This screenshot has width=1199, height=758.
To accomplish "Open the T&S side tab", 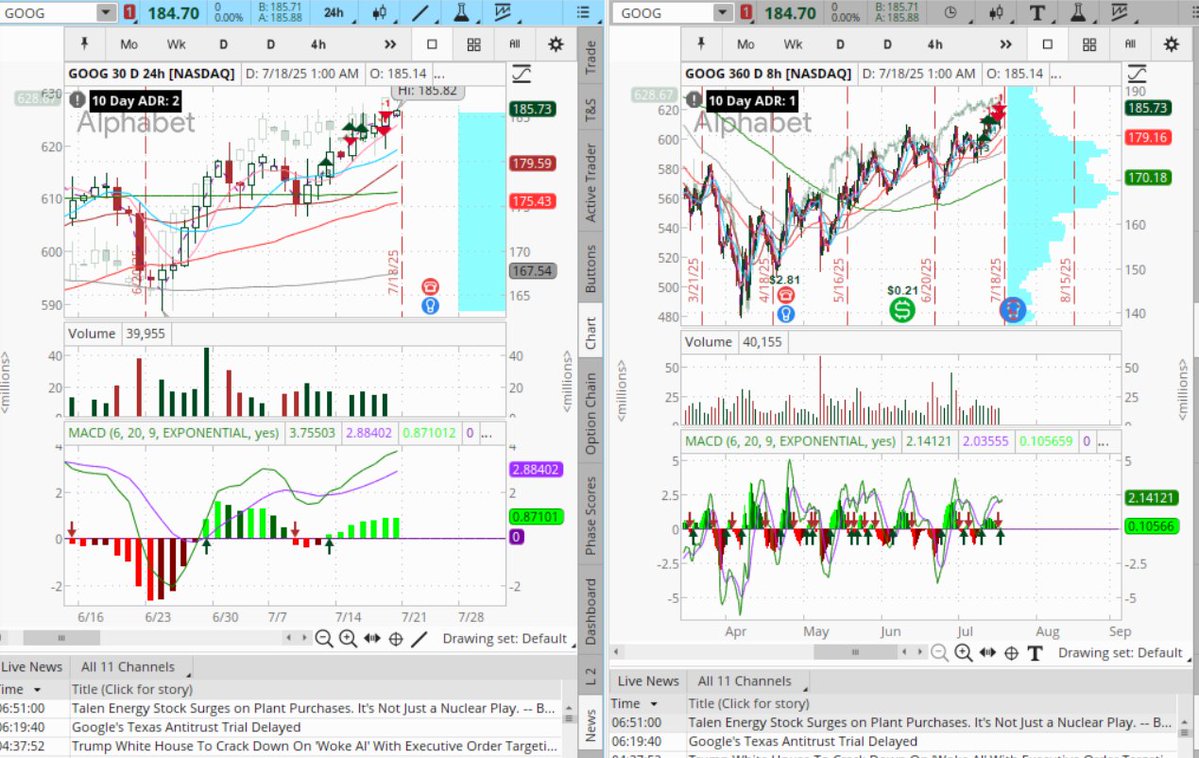I will [590, 110].
